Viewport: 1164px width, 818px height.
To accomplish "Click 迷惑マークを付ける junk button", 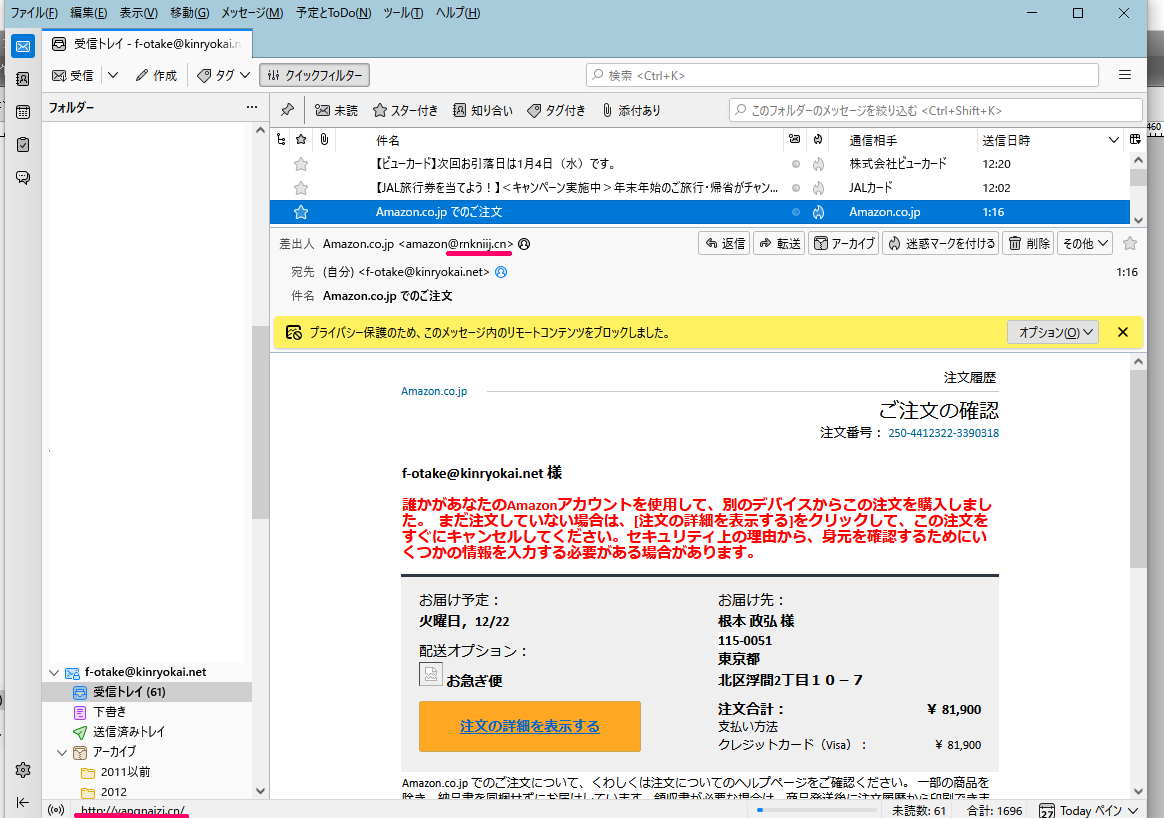I will click(941, 243).
